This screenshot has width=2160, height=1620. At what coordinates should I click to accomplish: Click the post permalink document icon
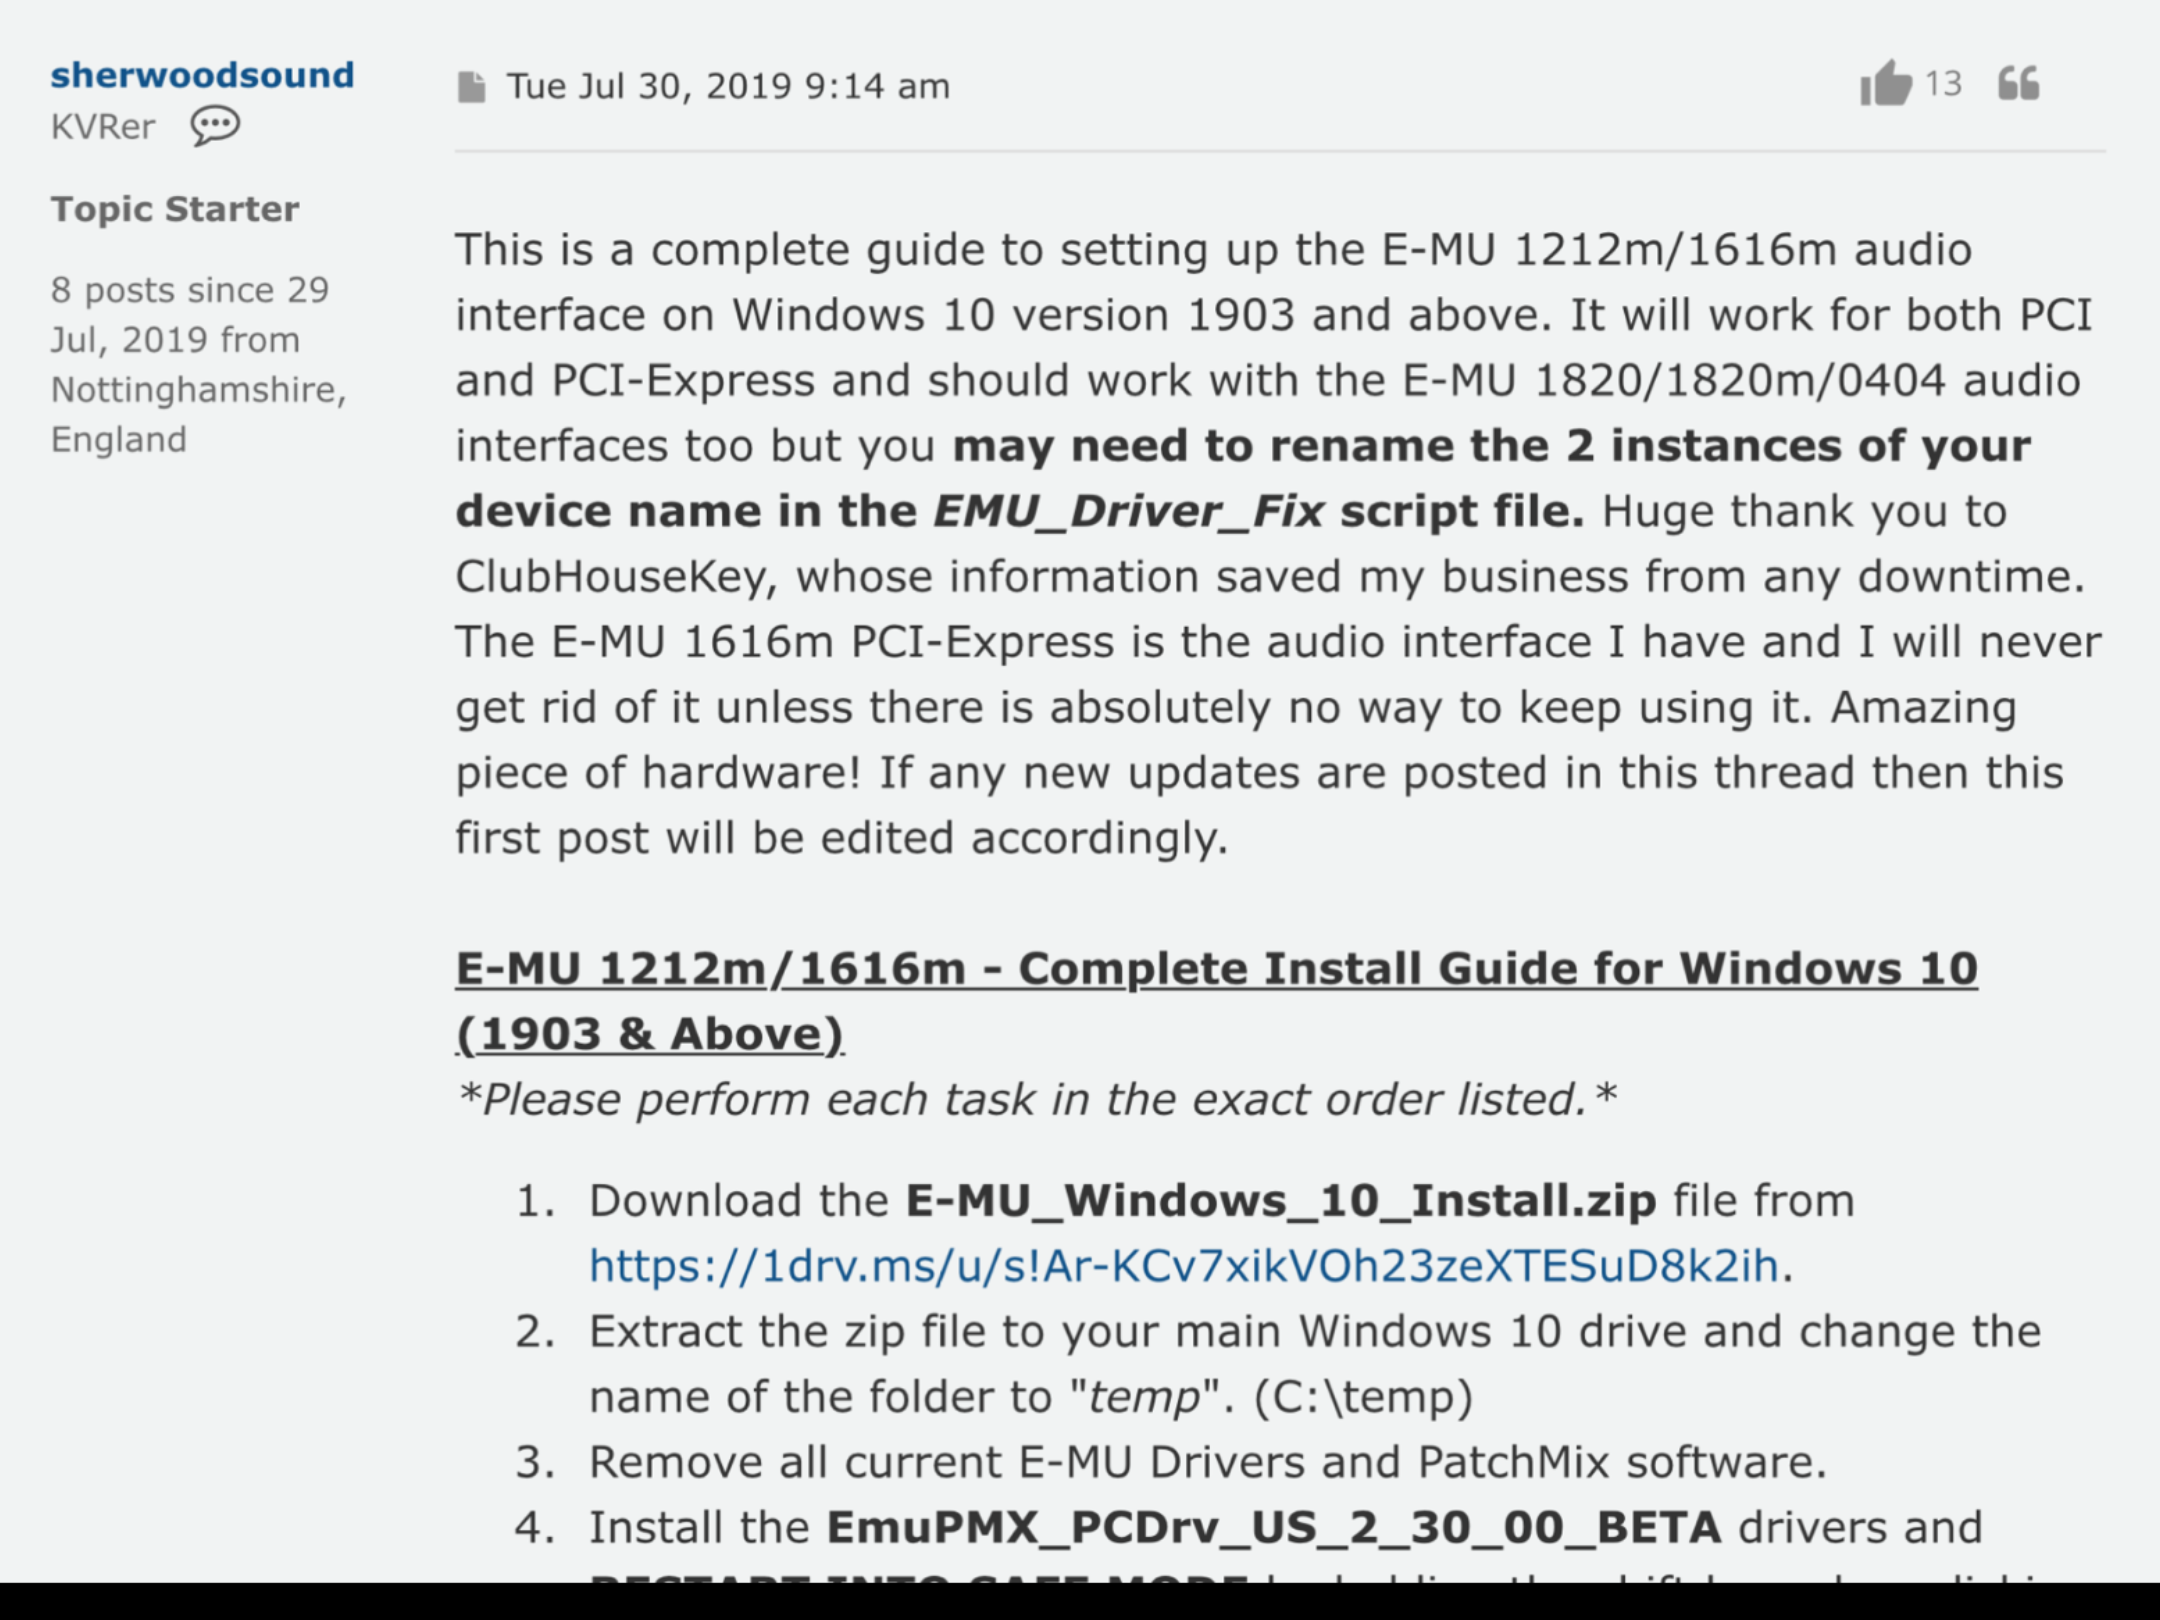[471, 87]
